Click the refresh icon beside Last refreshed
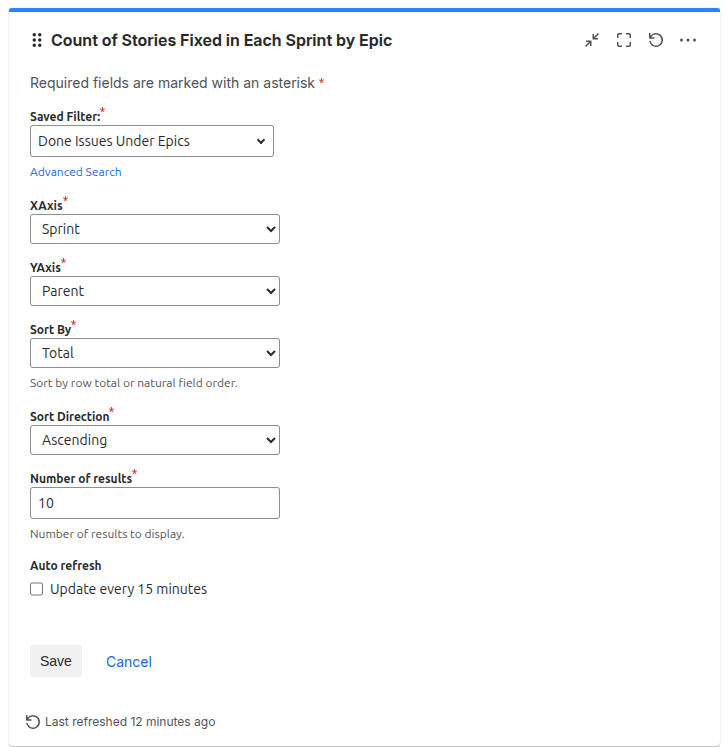728x747 pixels. (x=33, y=722)
